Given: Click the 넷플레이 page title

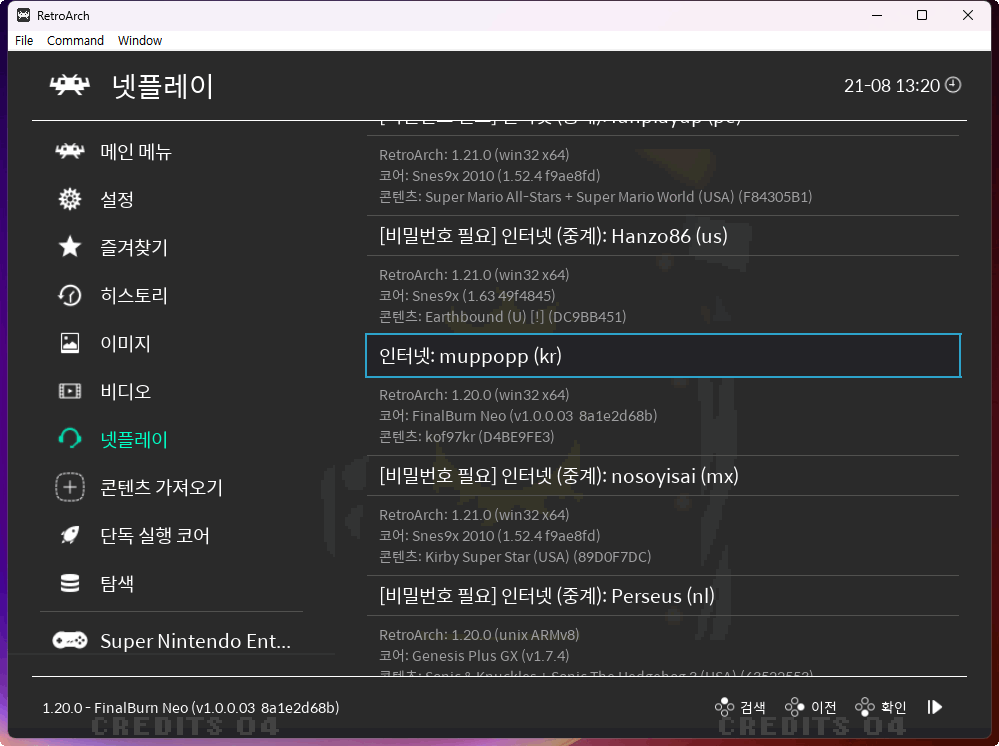Looking at the screenshot, I should click(x=162, y=85).
